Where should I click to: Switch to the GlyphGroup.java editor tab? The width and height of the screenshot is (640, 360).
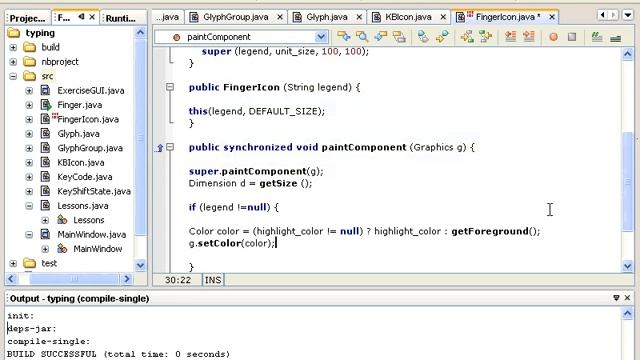(x=236, y=17)
